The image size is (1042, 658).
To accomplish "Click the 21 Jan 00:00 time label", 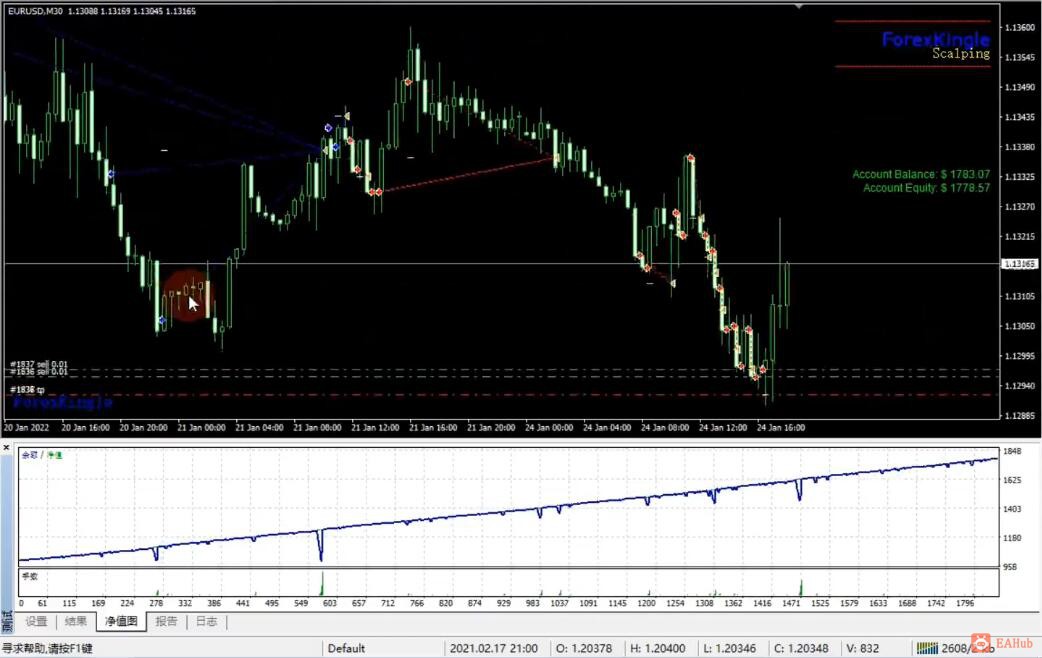I will pos(201,427).
